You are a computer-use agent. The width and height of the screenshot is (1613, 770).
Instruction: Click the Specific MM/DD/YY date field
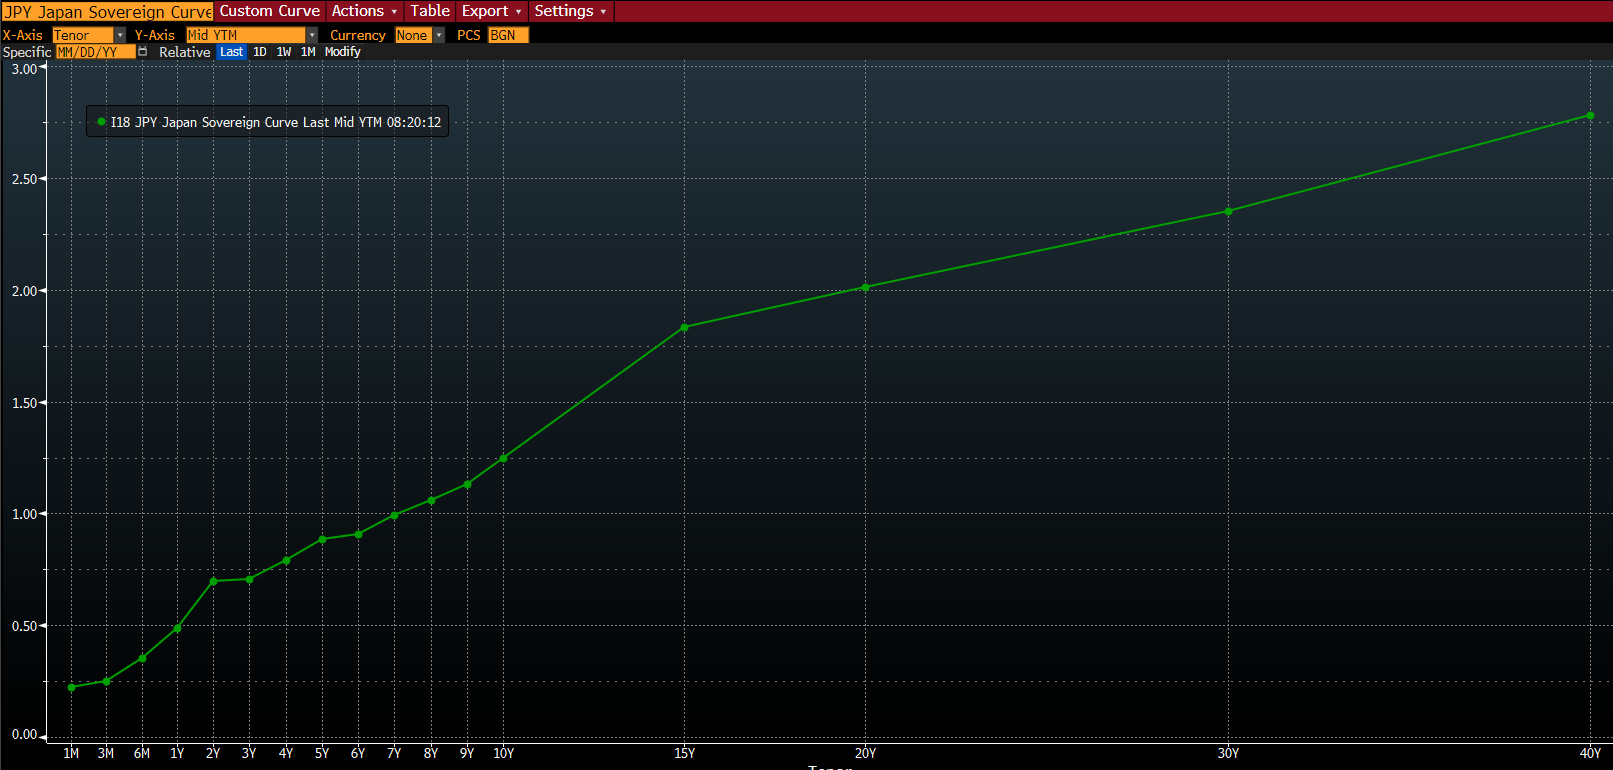[x=94, y=52]
